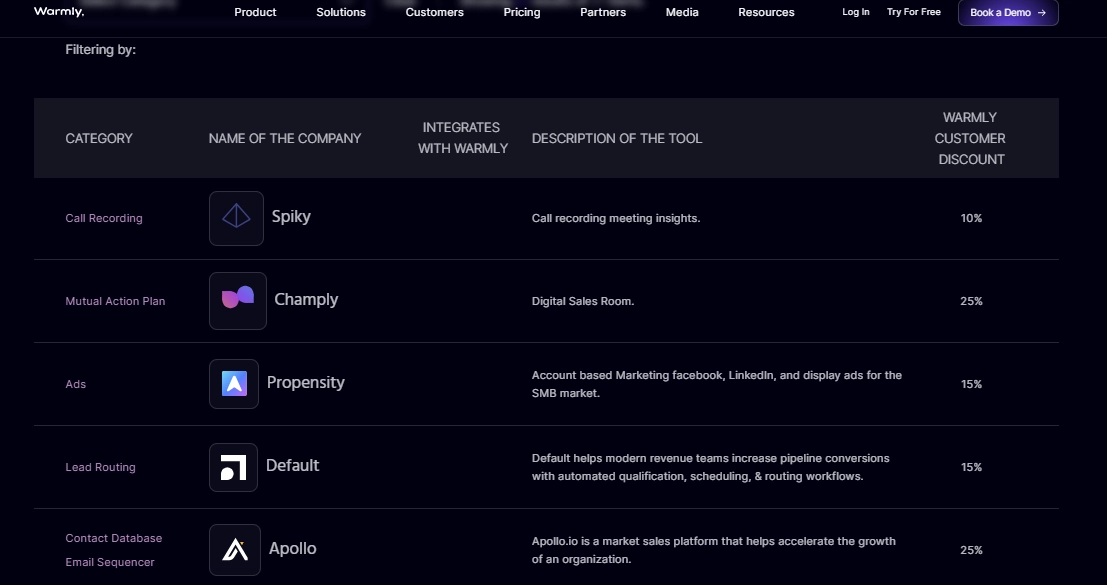
Task: Click Champly's 25% discount value
Action: (x=971, y=301)
